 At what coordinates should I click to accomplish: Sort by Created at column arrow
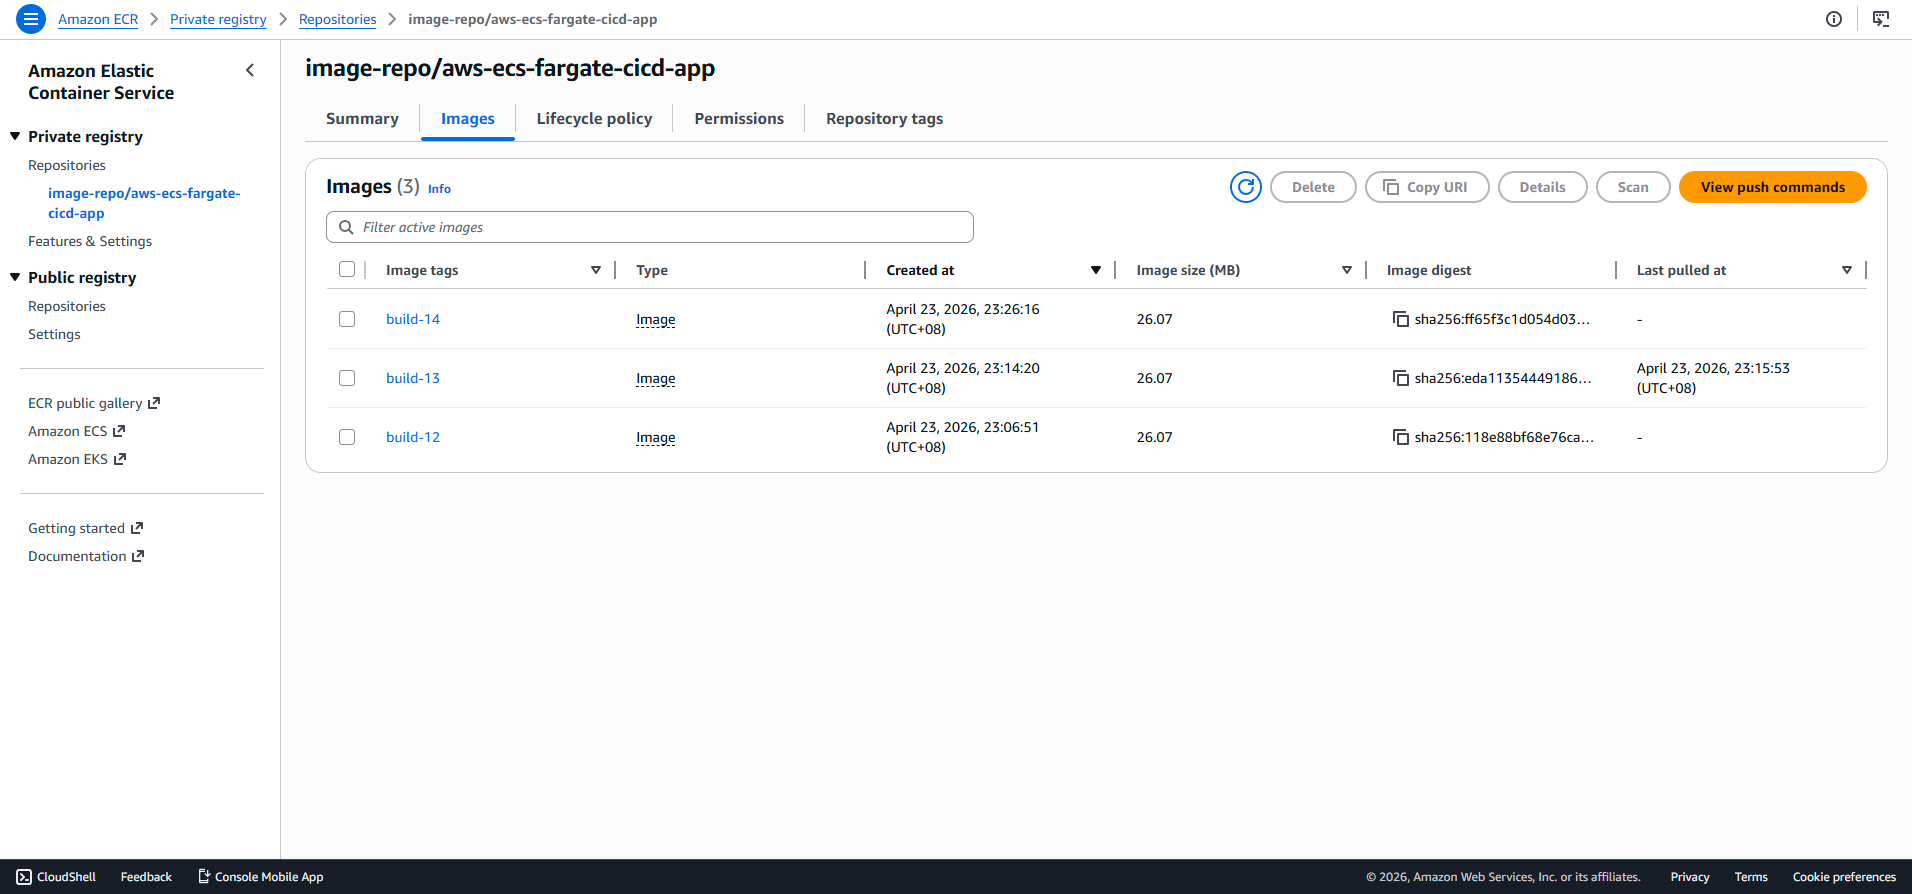(x=1096, y=270)
